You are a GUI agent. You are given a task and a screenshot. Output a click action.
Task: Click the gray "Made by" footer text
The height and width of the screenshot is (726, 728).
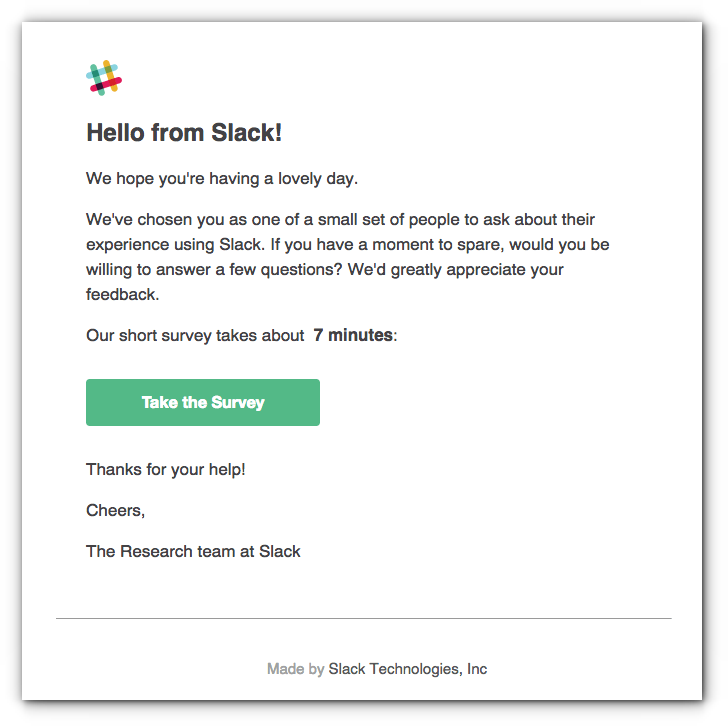point(295,669)
